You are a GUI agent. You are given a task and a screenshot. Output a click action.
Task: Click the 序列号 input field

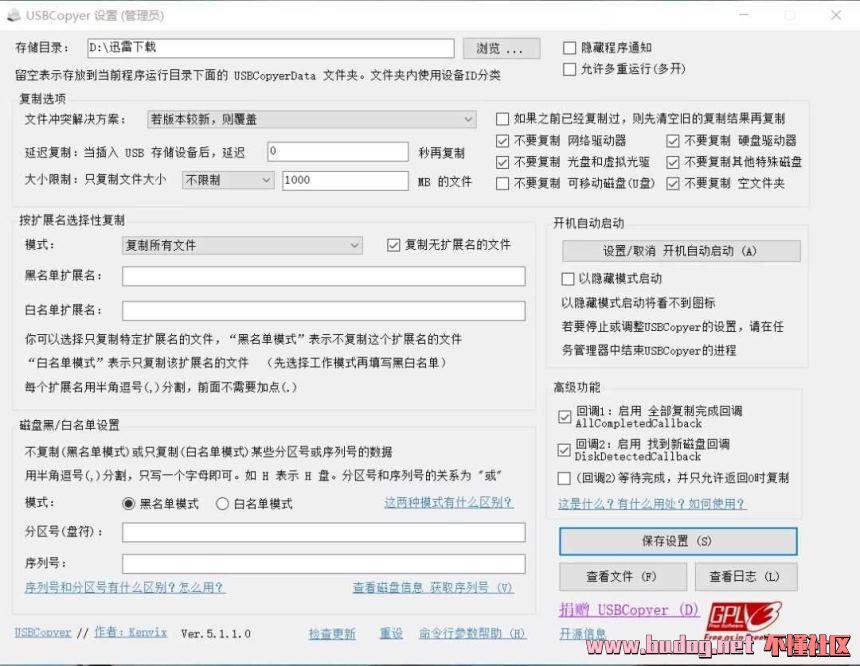[324, 564]
